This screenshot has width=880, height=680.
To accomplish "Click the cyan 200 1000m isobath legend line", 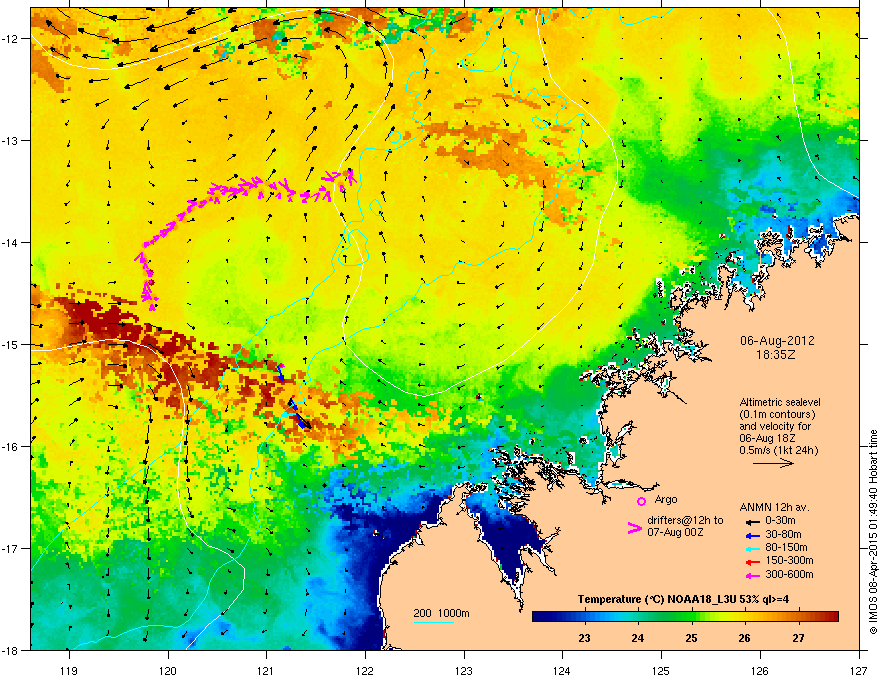I will click(434, 622).
